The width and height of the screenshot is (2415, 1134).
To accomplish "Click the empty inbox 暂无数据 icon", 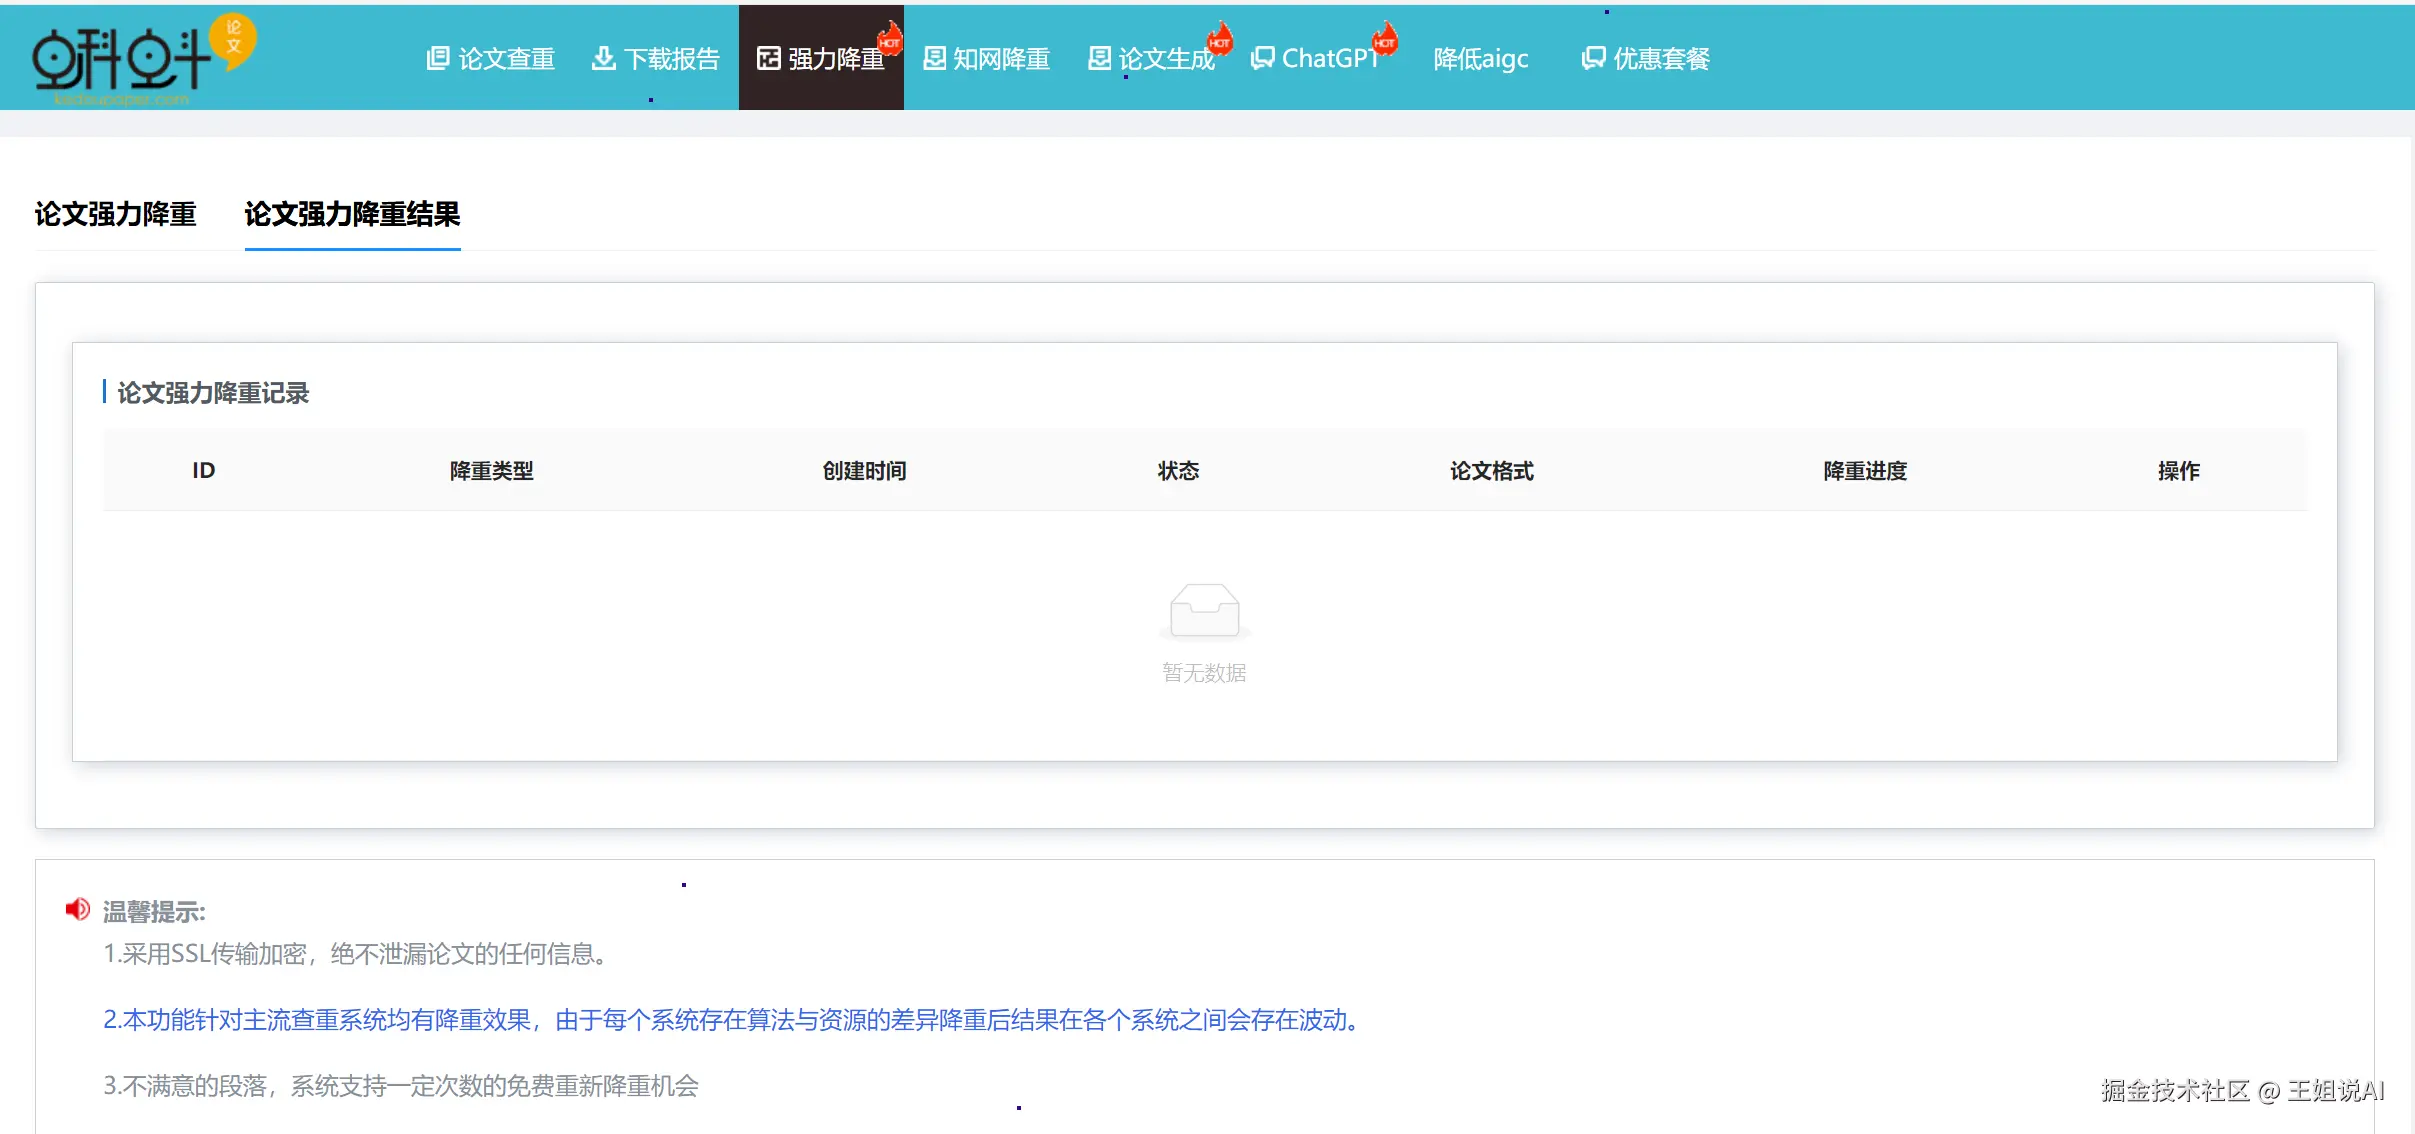I will [x=1204, y=610].
